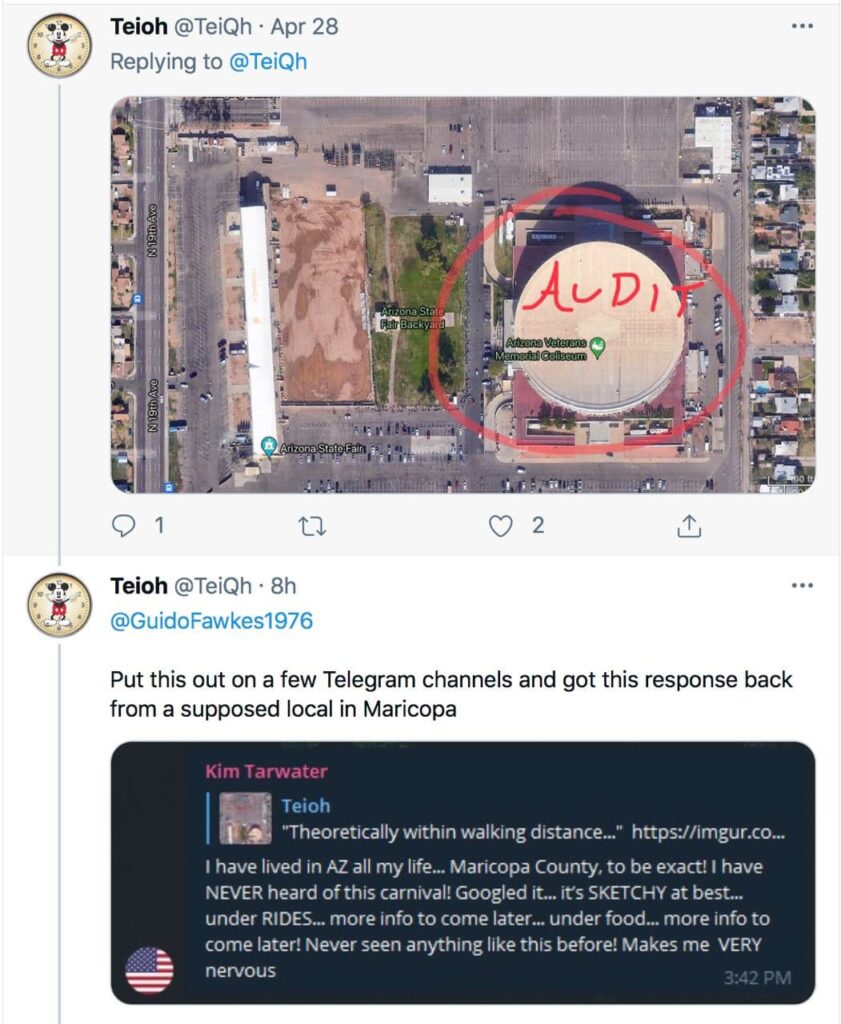Click the Arizona Veterans Memorial Coliseum map pin

pos(597,347)
